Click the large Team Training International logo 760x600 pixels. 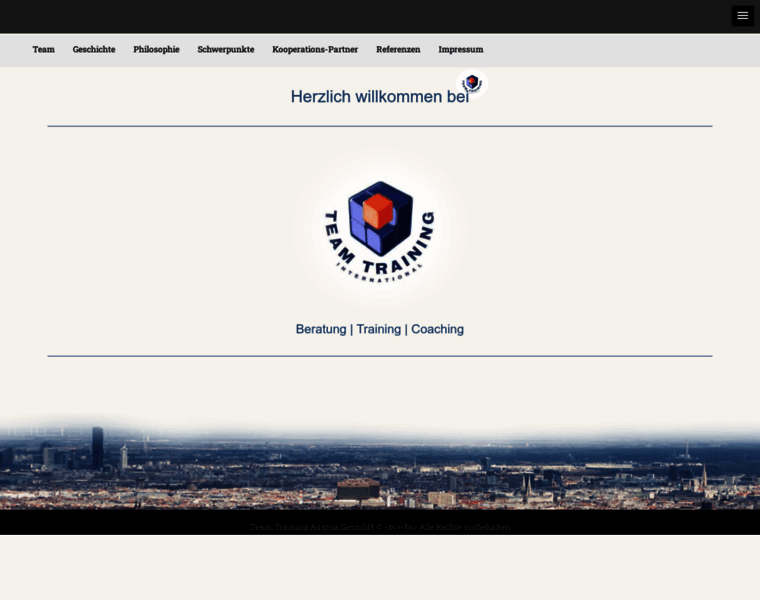click(x=380, y=231)
